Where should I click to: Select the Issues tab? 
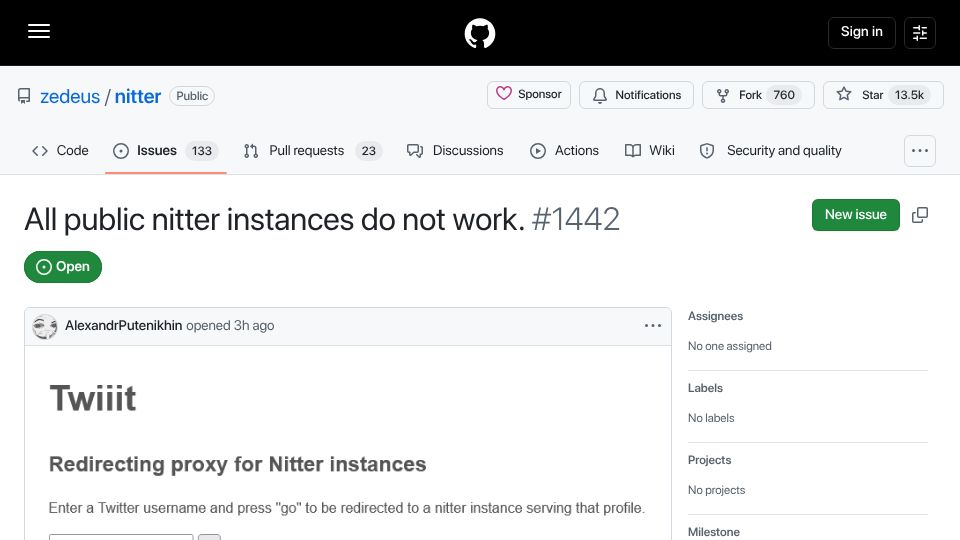tap(165, 151)
